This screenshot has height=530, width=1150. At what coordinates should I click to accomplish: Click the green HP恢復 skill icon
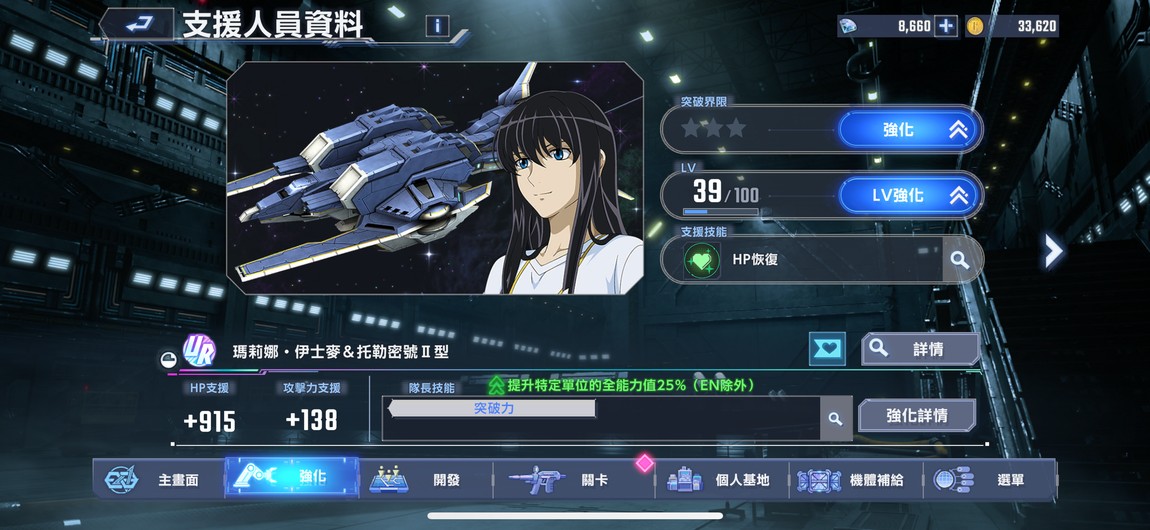coord(702,260)
